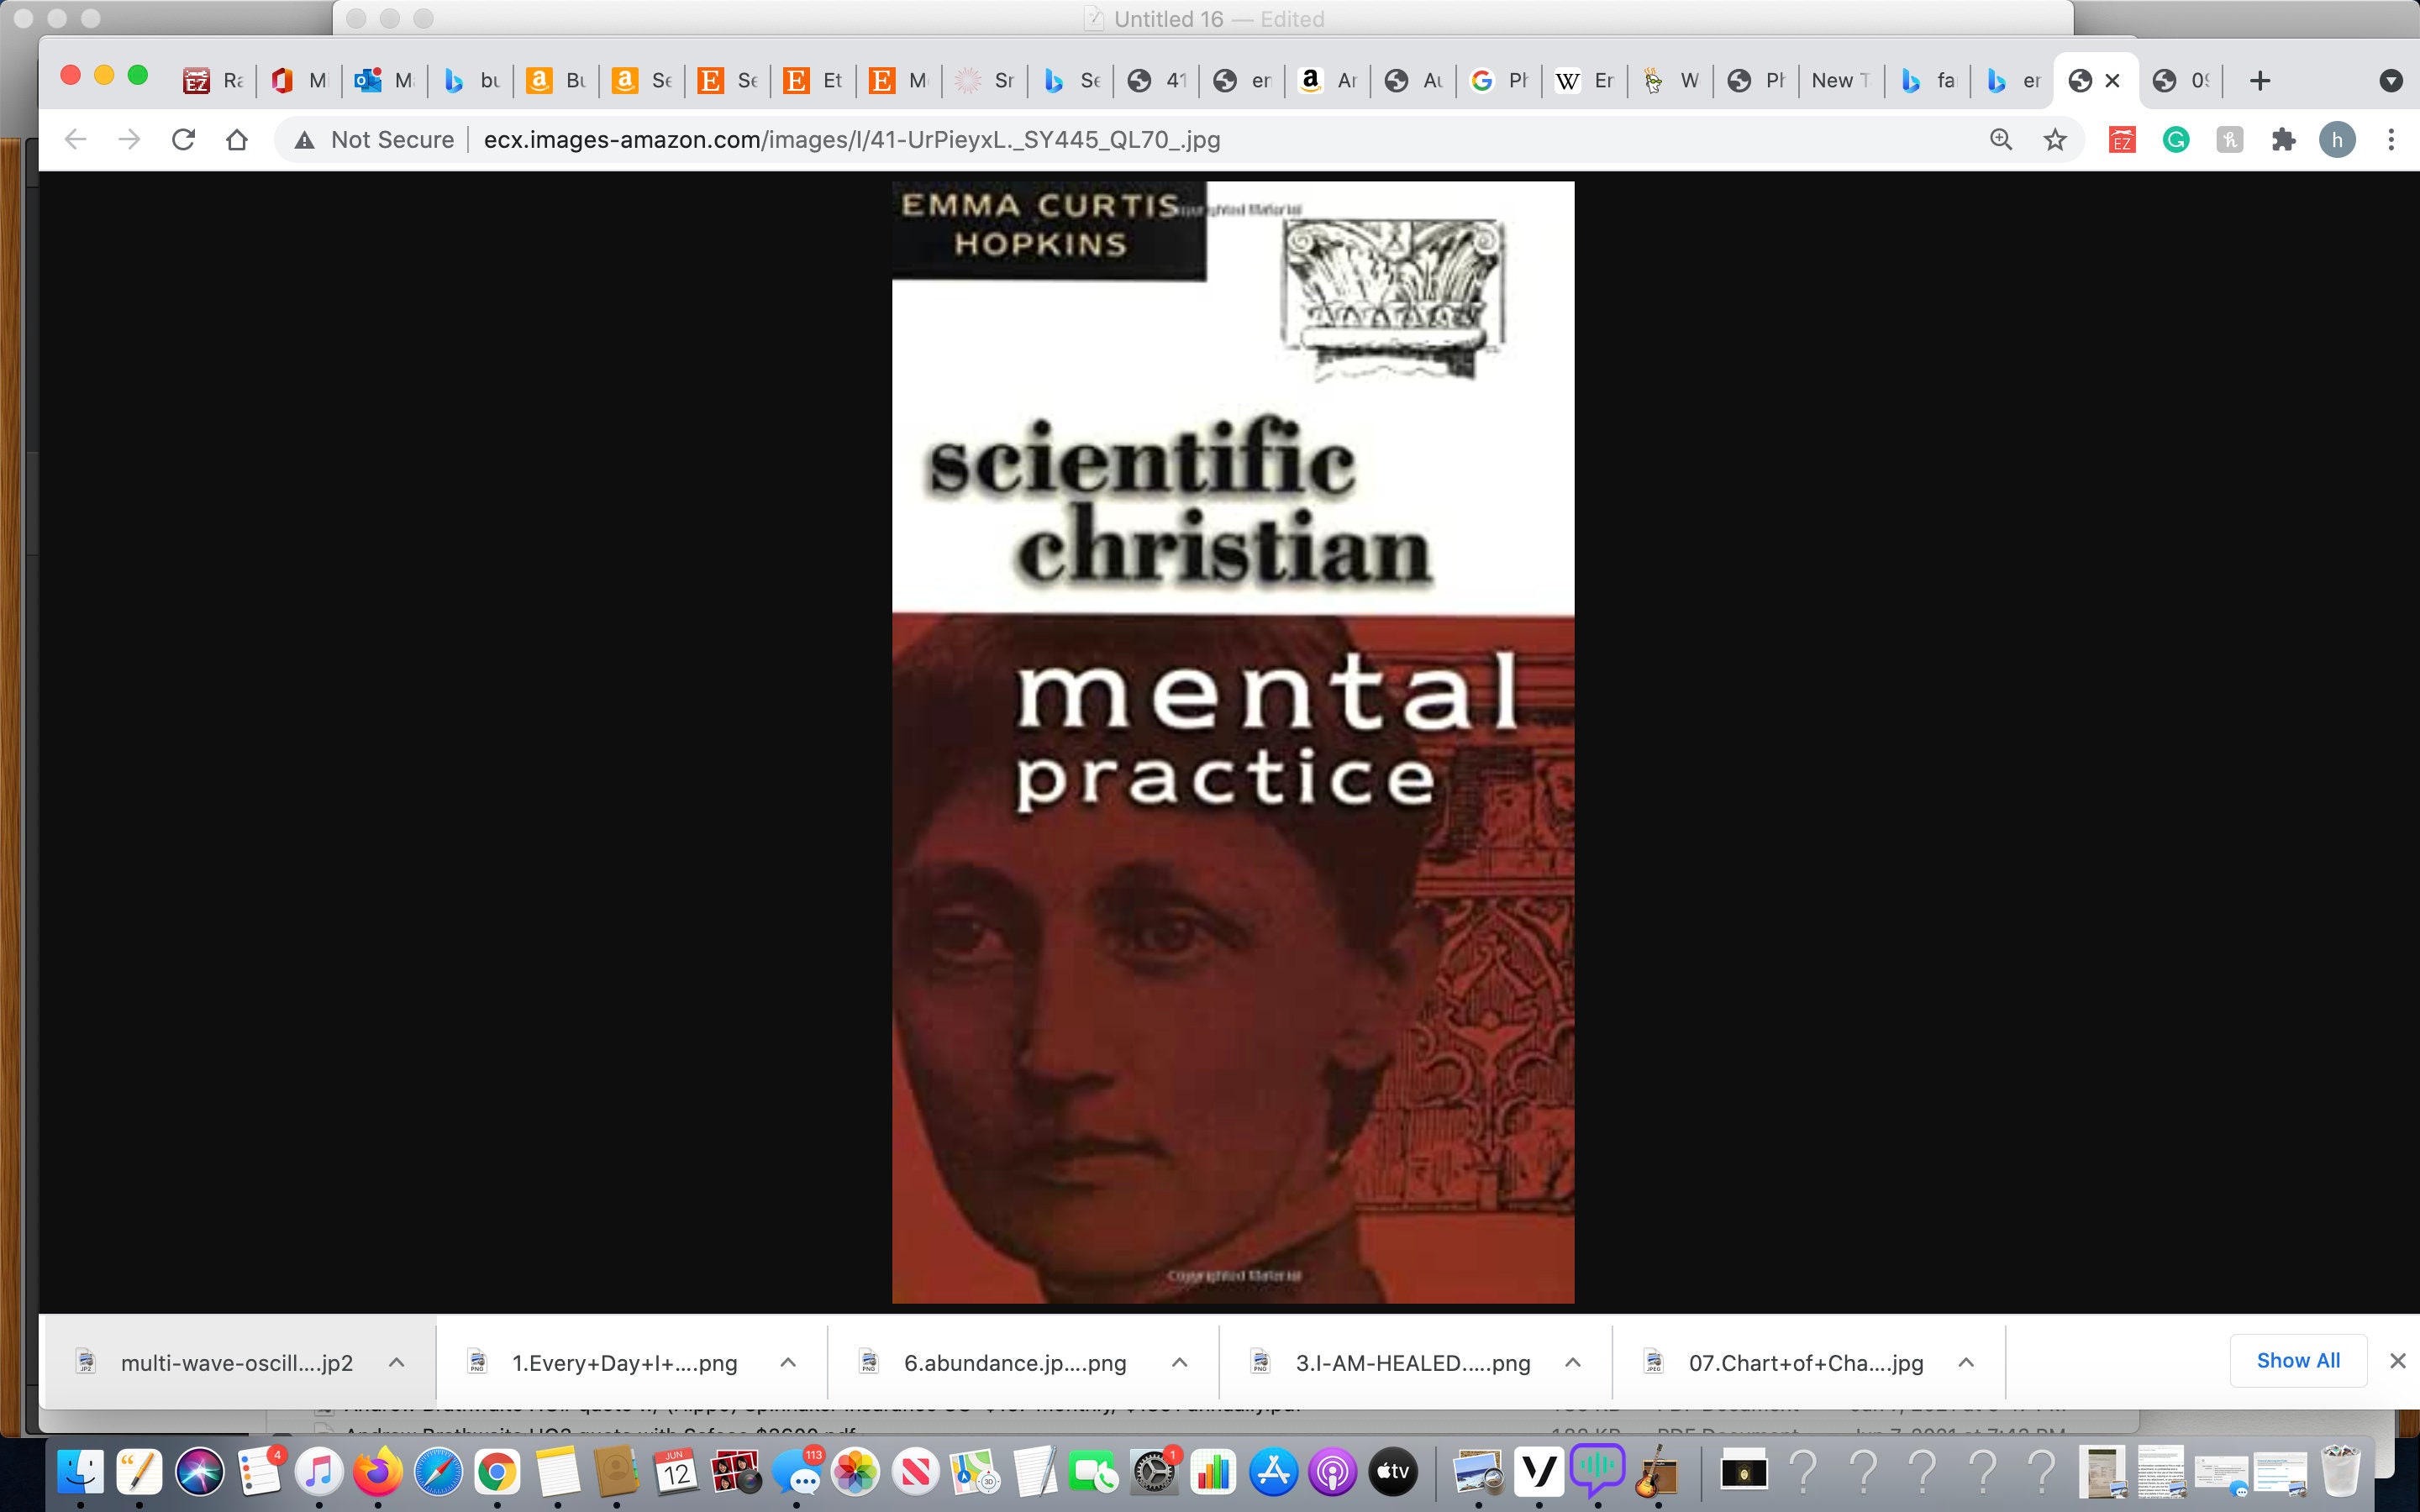Expand options for 6.abundance png download
Image resolution: width=2420 pixels, height=1512 pixels.
[x=1180, y=1362]
